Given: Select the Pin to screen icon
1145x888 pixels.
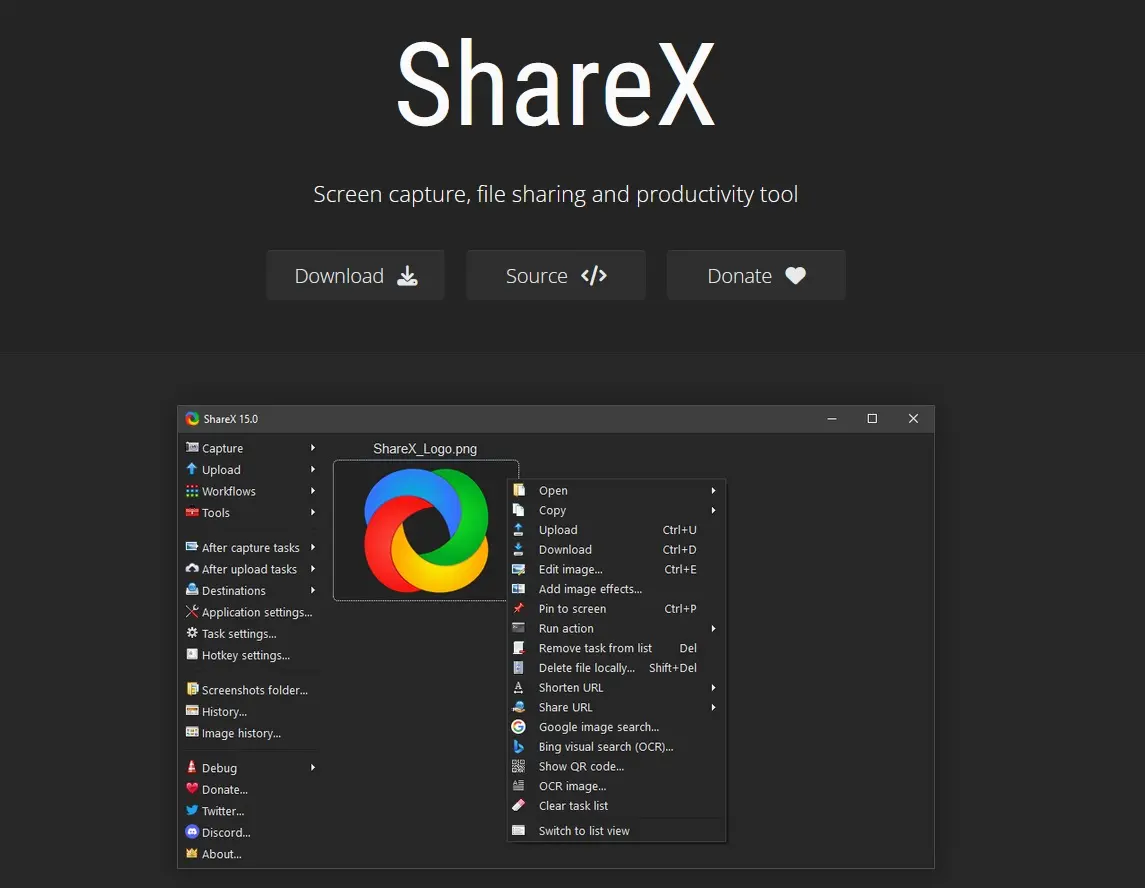Looking at the screenshot, I should [x=519, y=608].
